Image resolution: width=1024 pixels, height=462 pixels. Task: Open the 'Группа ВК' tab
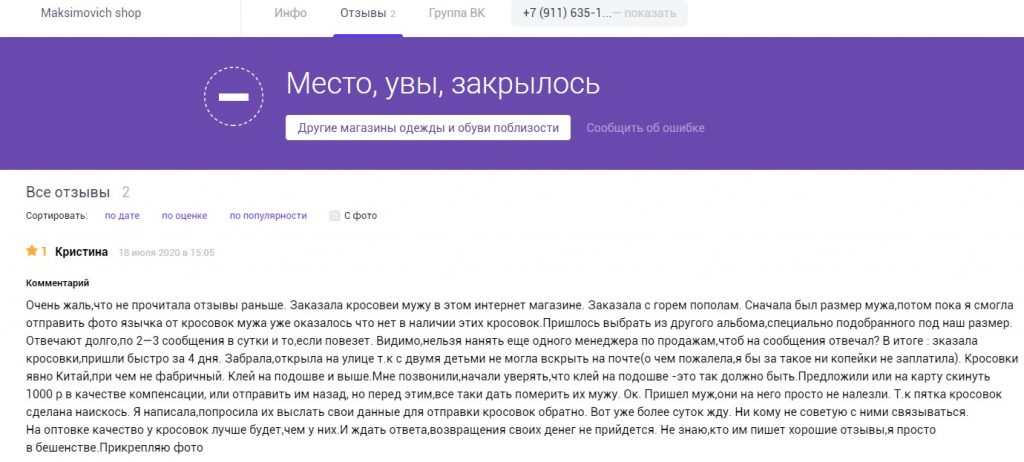coord(457,13)
